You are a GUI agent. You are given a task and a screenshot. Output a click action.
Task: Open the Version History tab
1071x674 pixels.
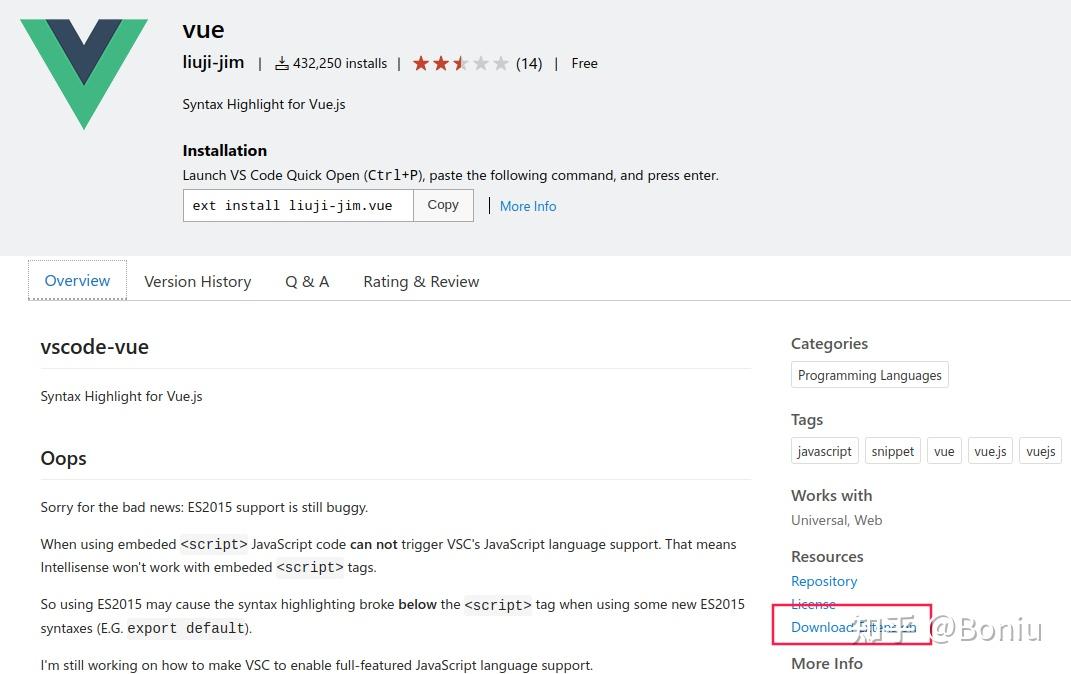(x=197, y=282)
